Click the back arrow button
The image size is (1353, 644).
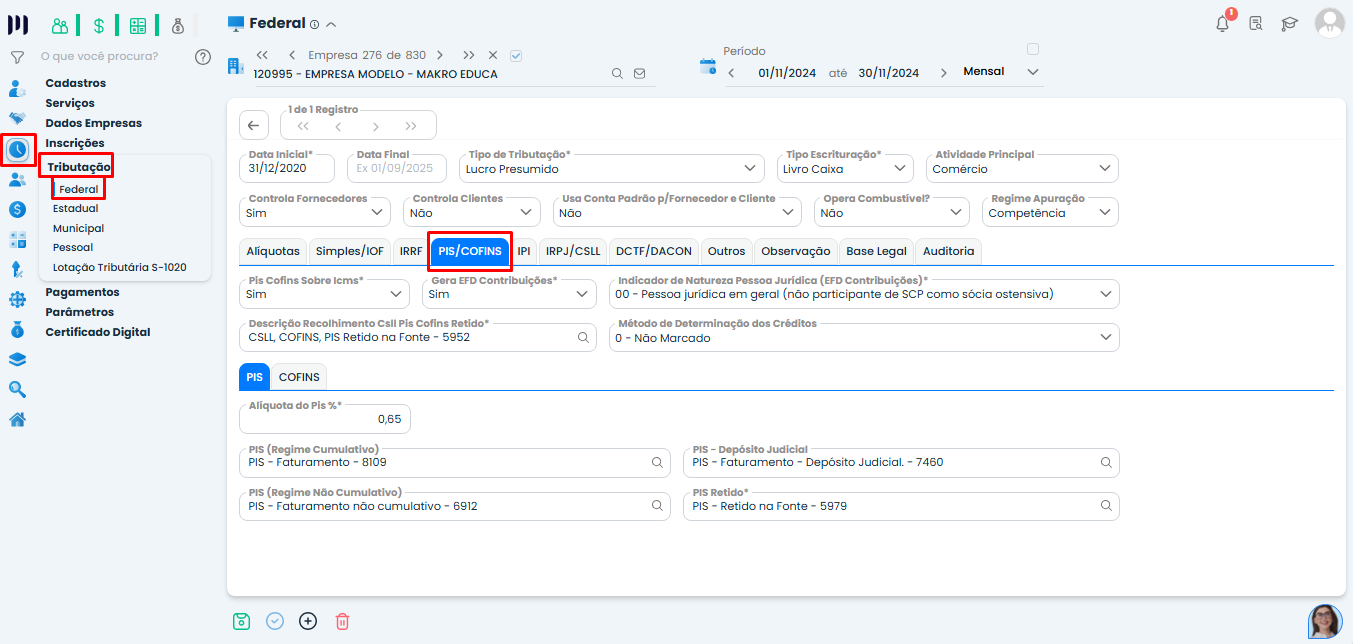point(253,125)
